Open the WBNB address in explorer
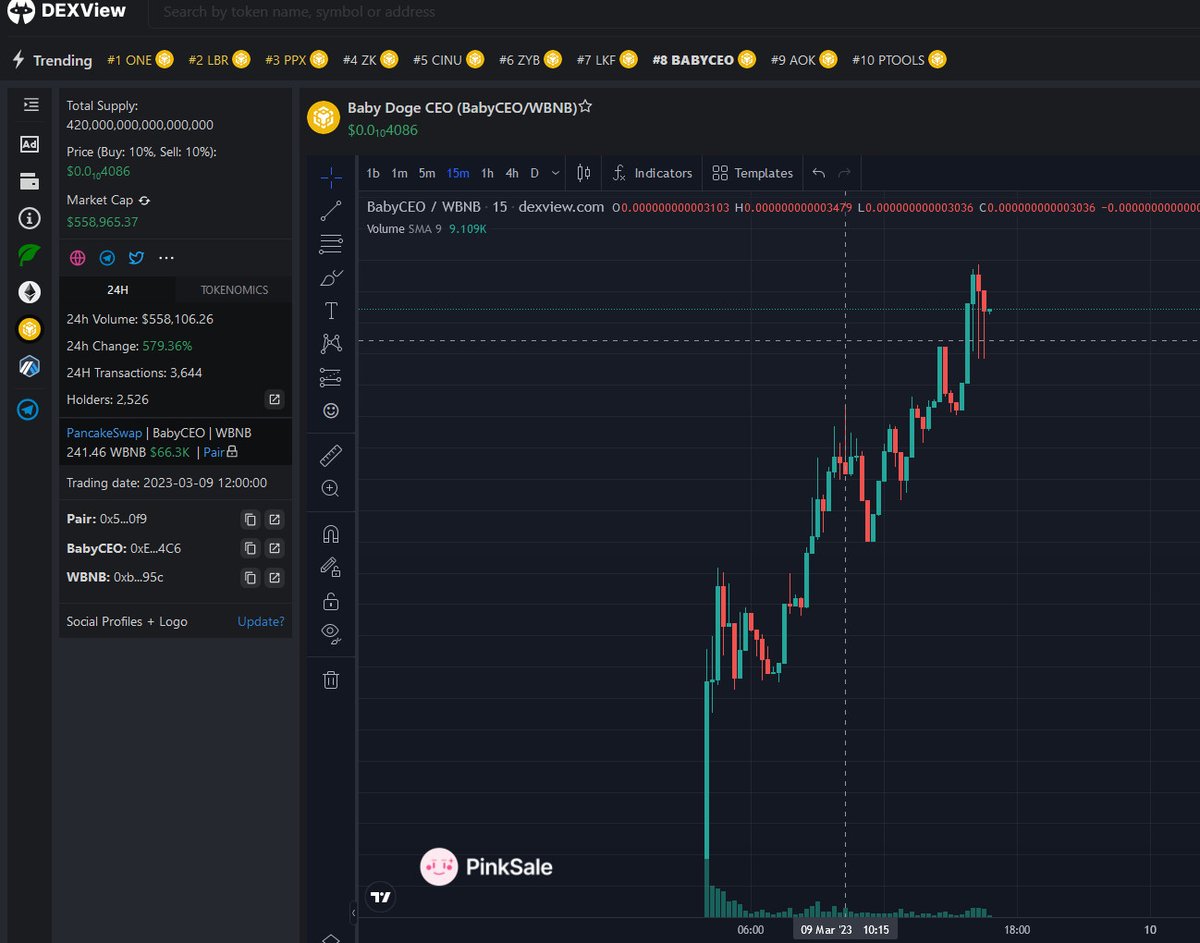Screen dimensions: 1200x943 274,577
